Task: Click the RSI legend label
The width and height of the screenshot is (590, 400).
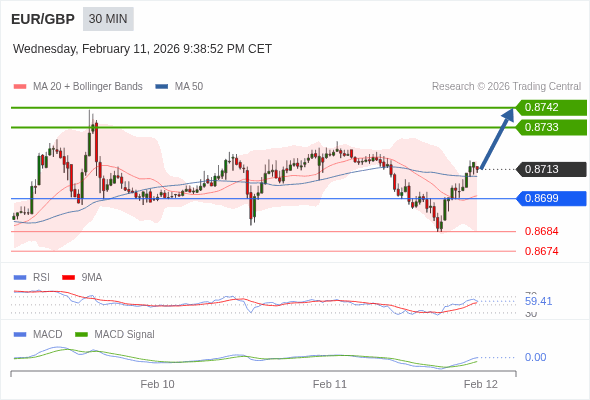Action: pos(41,278)
